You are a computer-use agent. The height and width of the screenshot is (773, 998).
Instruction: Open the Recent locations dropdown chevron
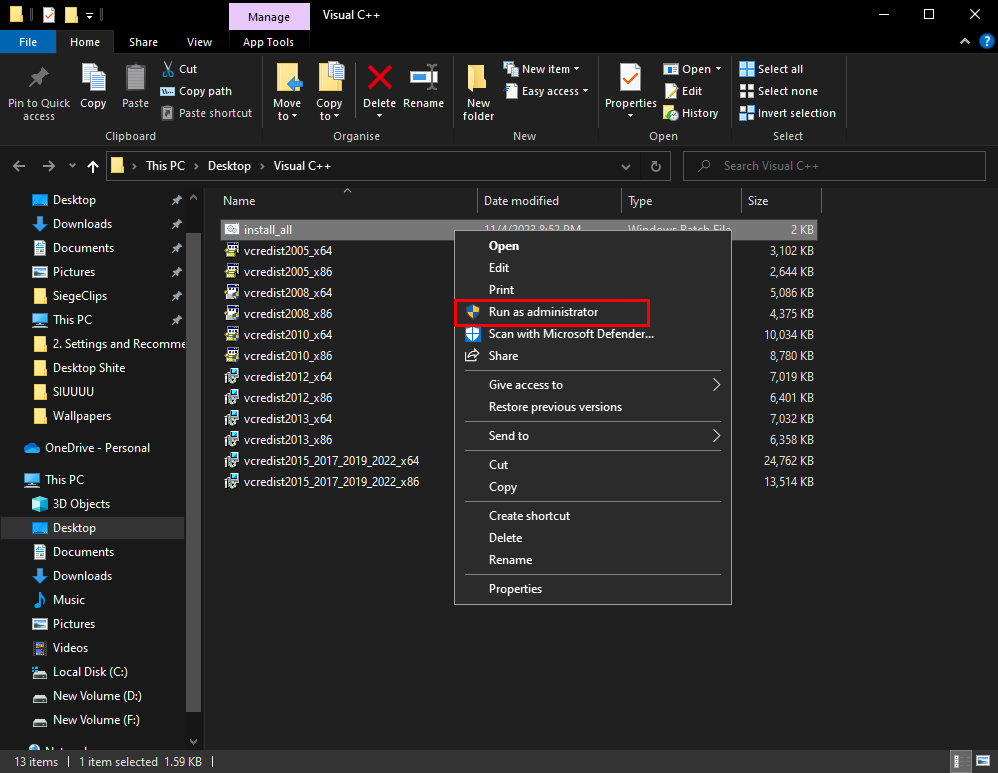pos(73,166)
